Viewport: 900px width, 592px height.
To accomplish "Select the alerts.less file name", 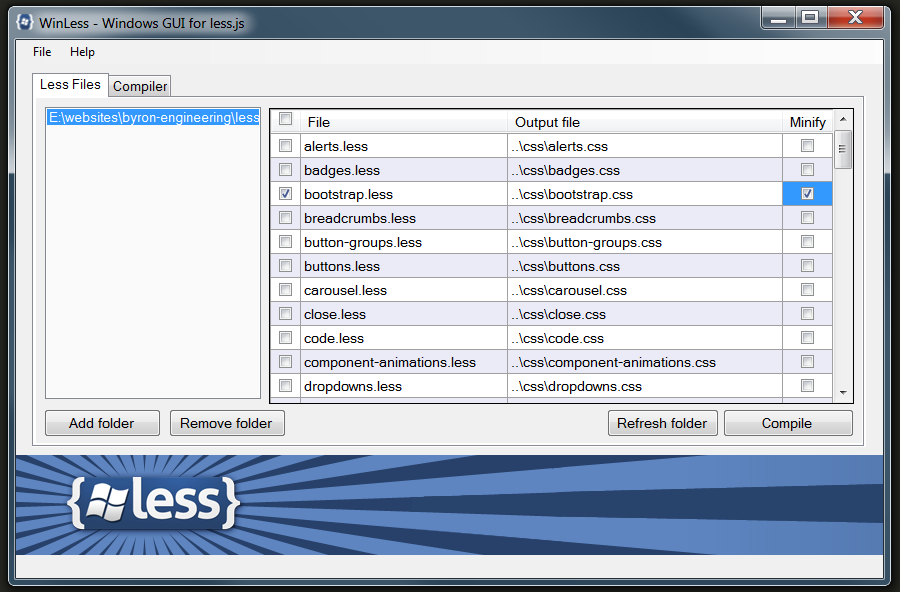I will 336,146.
